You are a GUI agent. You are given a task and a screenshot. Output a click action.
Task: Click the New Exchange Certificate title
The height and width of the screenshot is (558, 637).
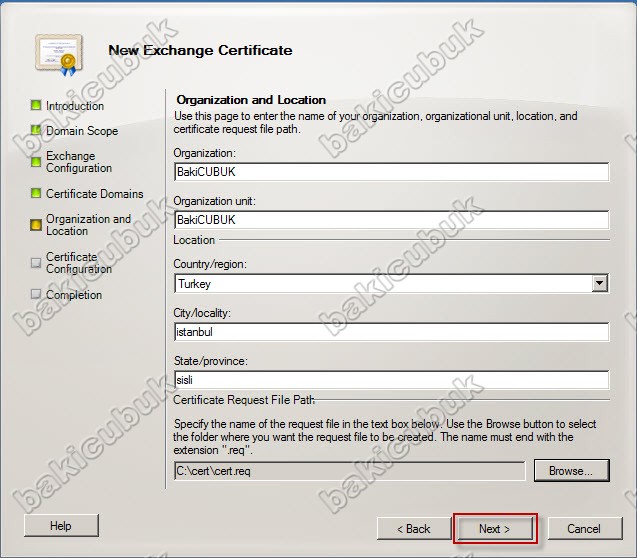[x=200, y=50]
